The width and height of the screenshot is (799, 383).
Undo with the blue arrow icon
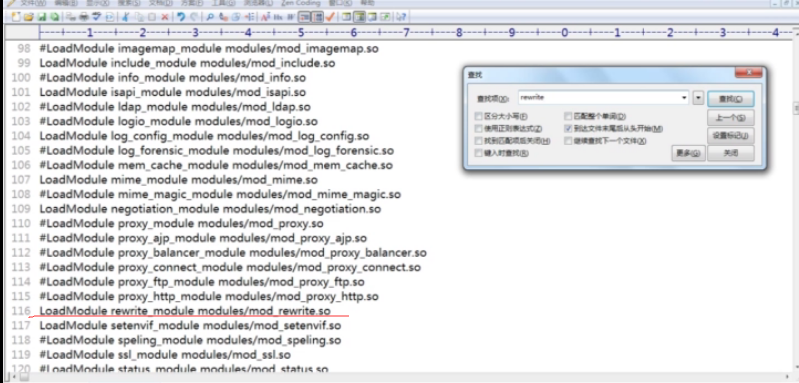point(181,17)
